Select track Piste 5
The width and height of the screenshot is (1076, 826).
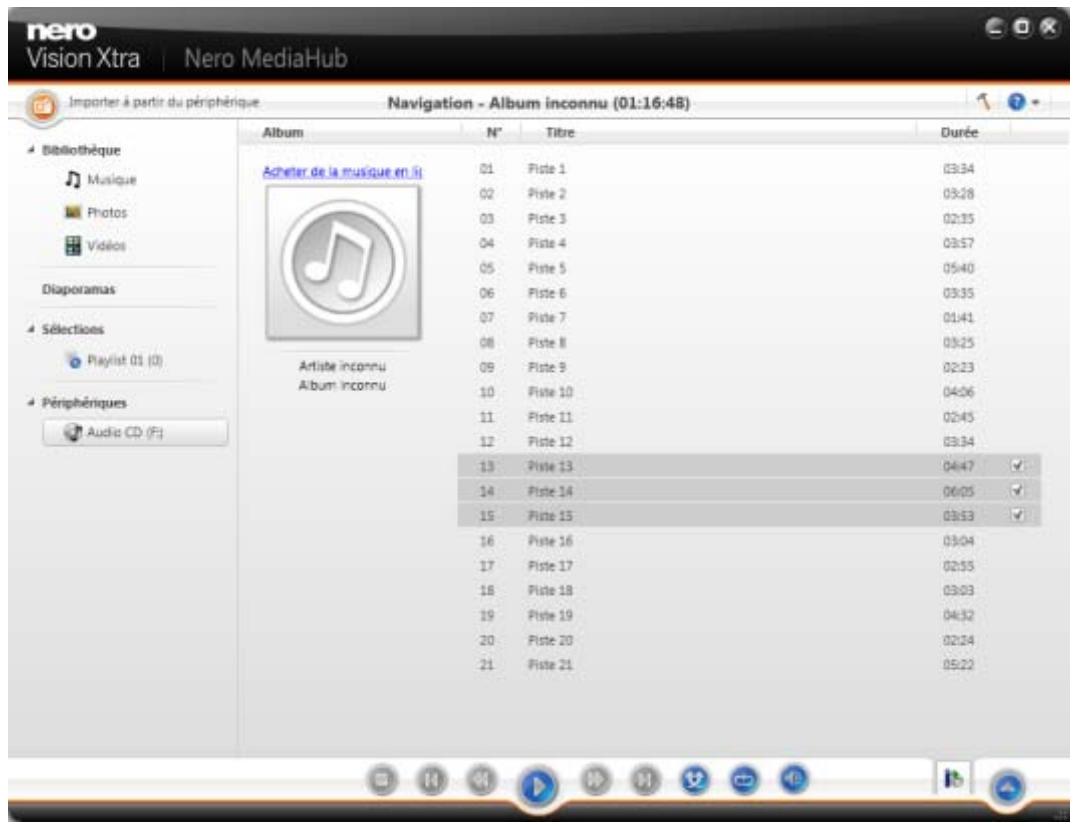749,268
